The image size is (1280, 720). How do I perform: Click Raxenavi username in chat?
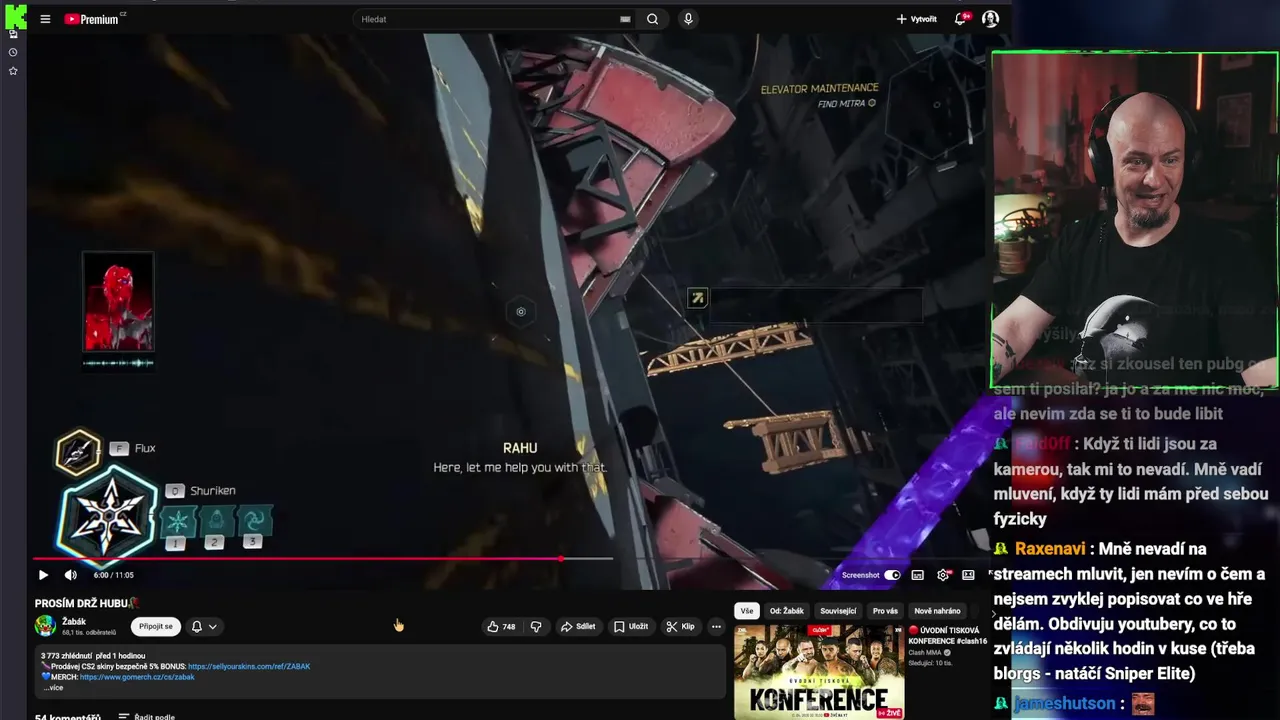pos(1050,549)
